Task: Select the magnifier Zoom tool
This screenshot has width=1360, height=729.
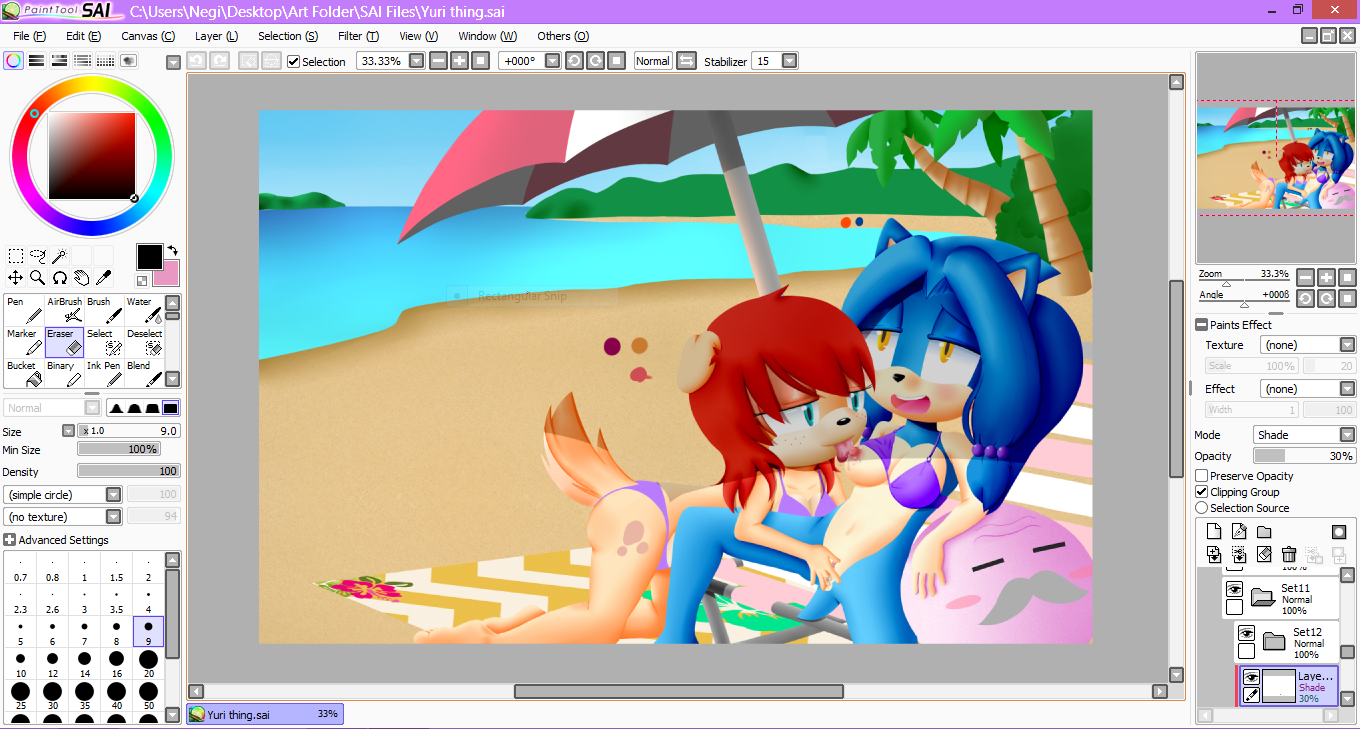Action: pos(38,278)
